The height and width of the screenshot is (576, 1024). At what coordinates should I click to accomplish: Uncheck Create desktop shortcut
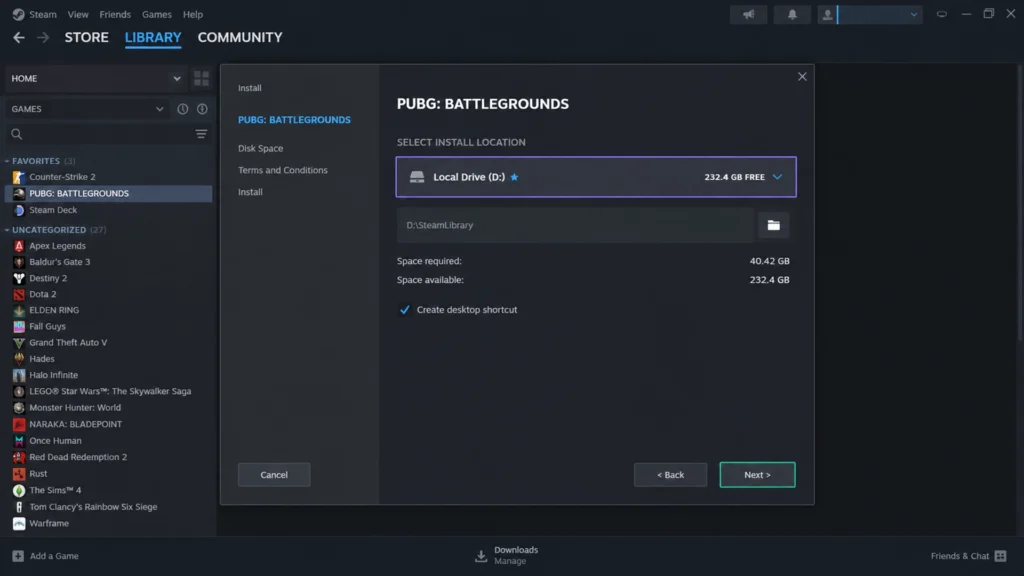405,310
